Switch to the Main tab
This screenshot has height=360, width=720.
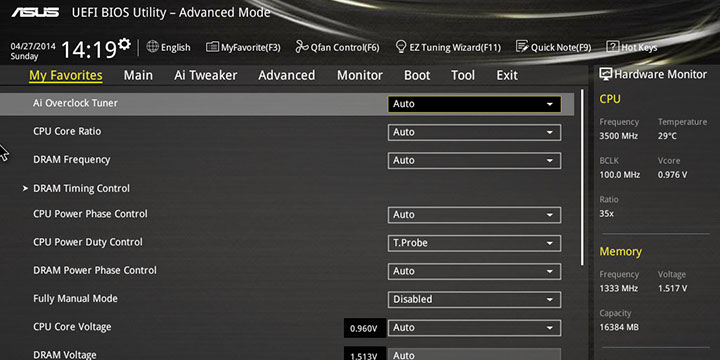[x=138, y=75]
